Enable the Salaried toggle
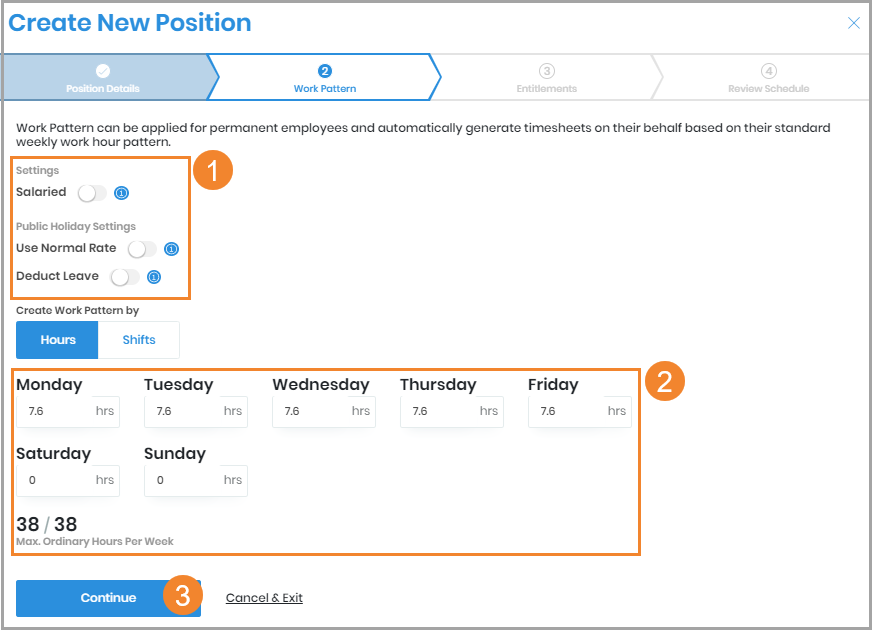The height and width of the screenshot is (630, 872). click(92, 193)
